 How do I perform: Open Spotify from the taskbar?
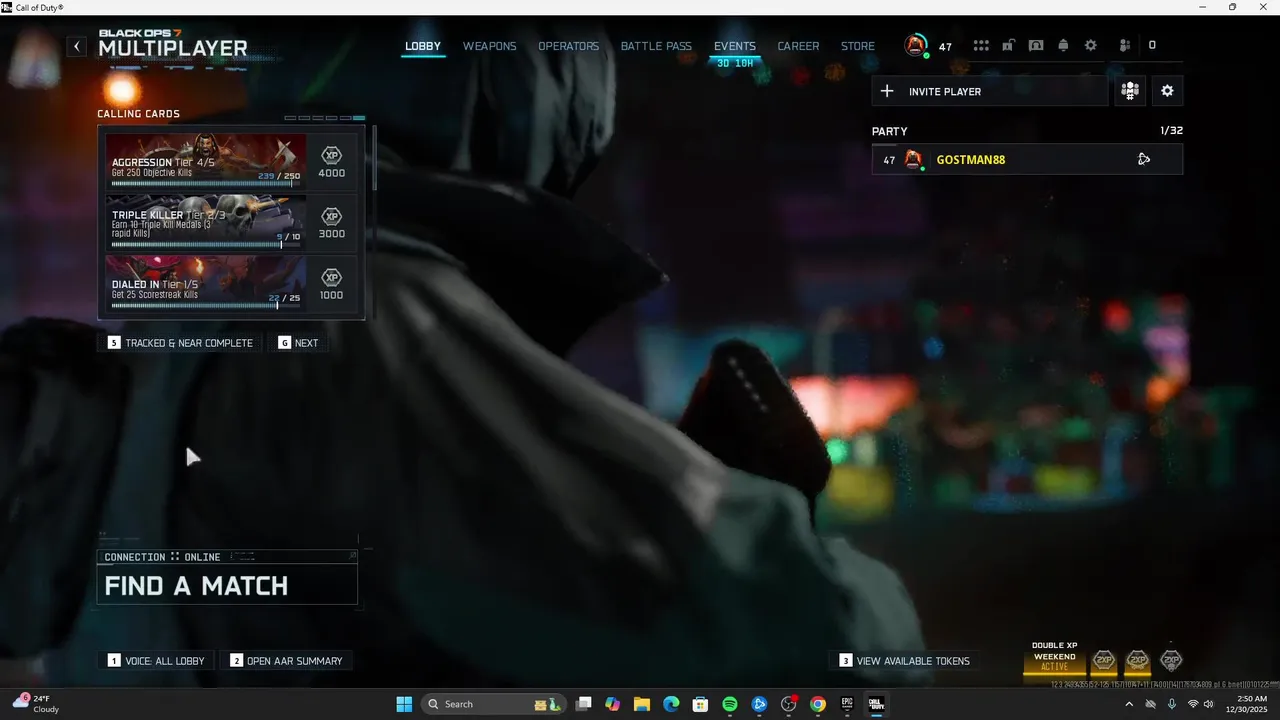click(x=730, y=704)
